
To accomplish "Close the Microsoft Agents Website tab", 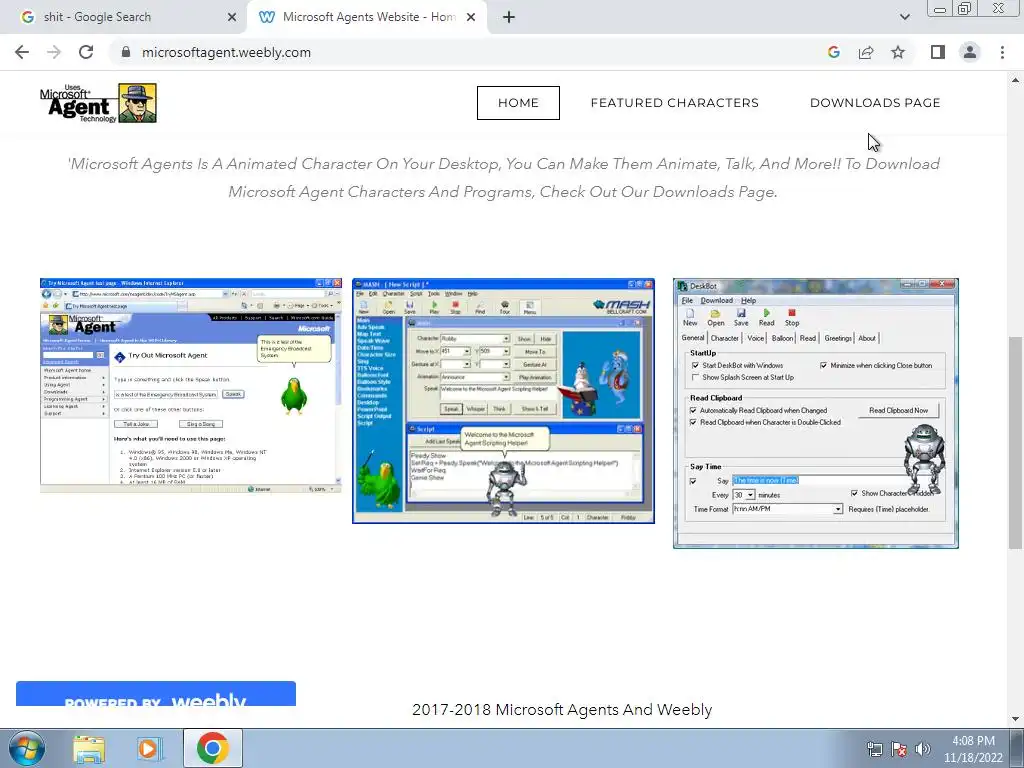I will click(x=471, y=18).
